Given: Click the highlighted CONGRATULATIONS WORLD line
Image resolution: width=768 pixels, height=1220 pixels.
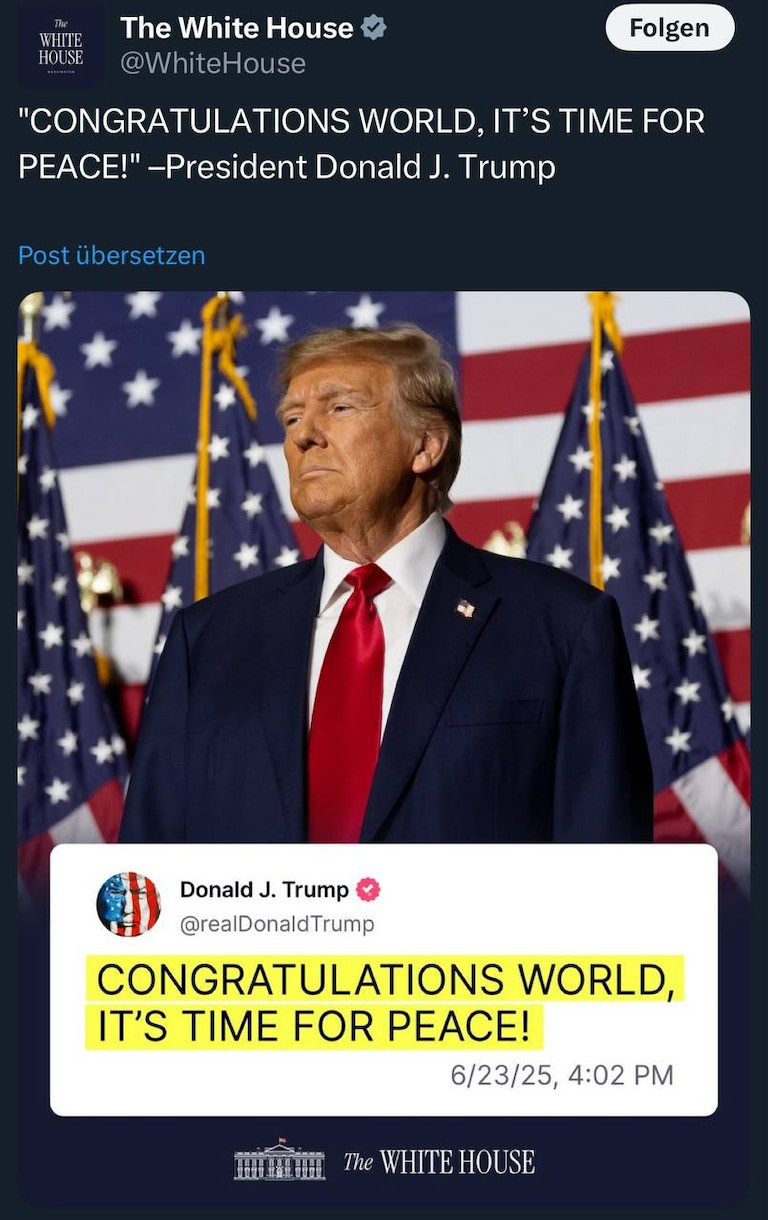Looking at the screenshot, I should (x=388, y=978).
